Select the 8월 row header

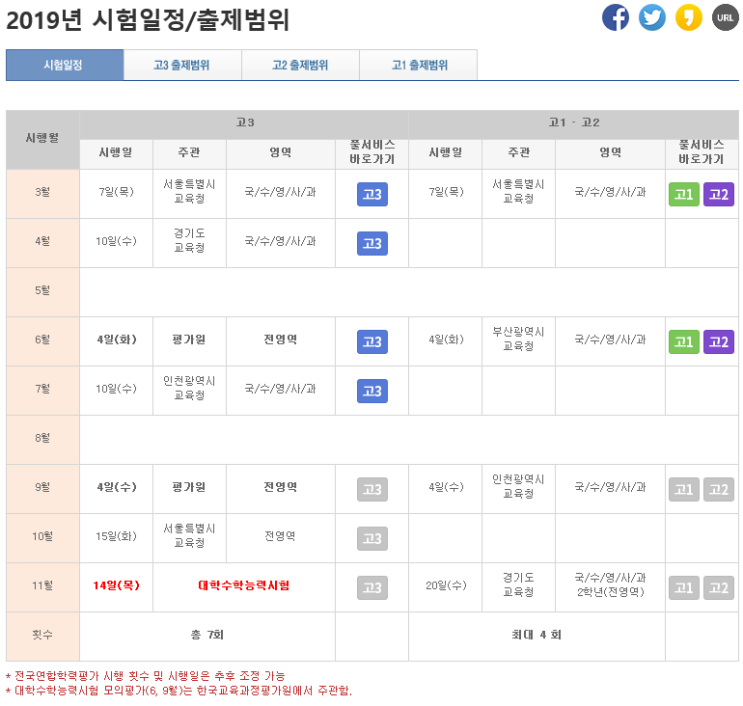[43, 438]
